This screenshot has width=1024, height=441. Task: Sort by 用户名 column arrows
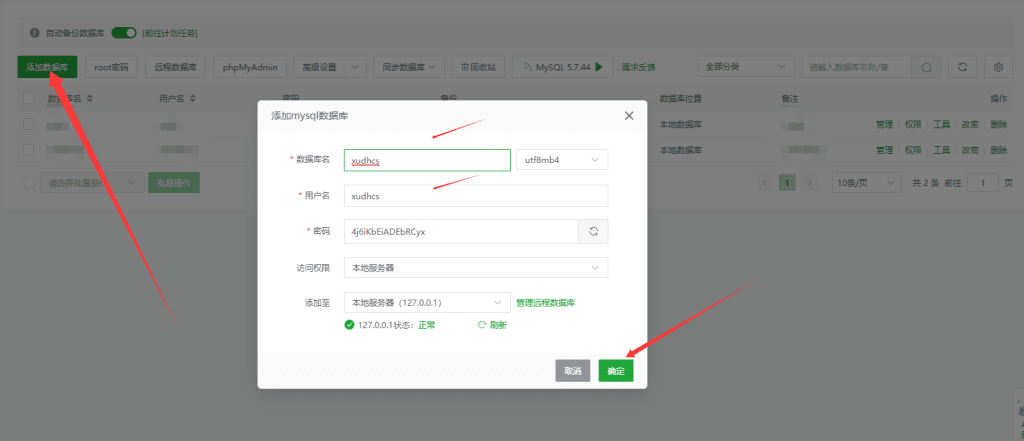pyautogui.click(x=193, y=99)
